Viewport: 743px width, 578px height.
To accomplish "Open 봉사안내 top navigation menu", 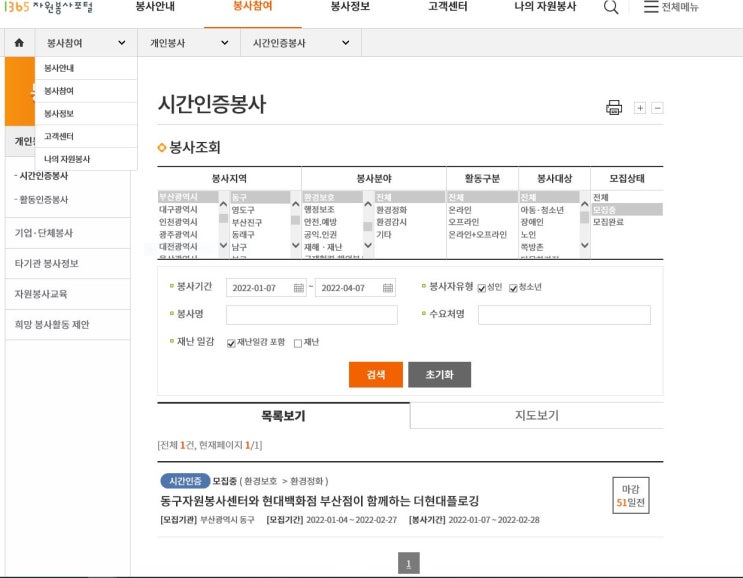I will (155, 7).
